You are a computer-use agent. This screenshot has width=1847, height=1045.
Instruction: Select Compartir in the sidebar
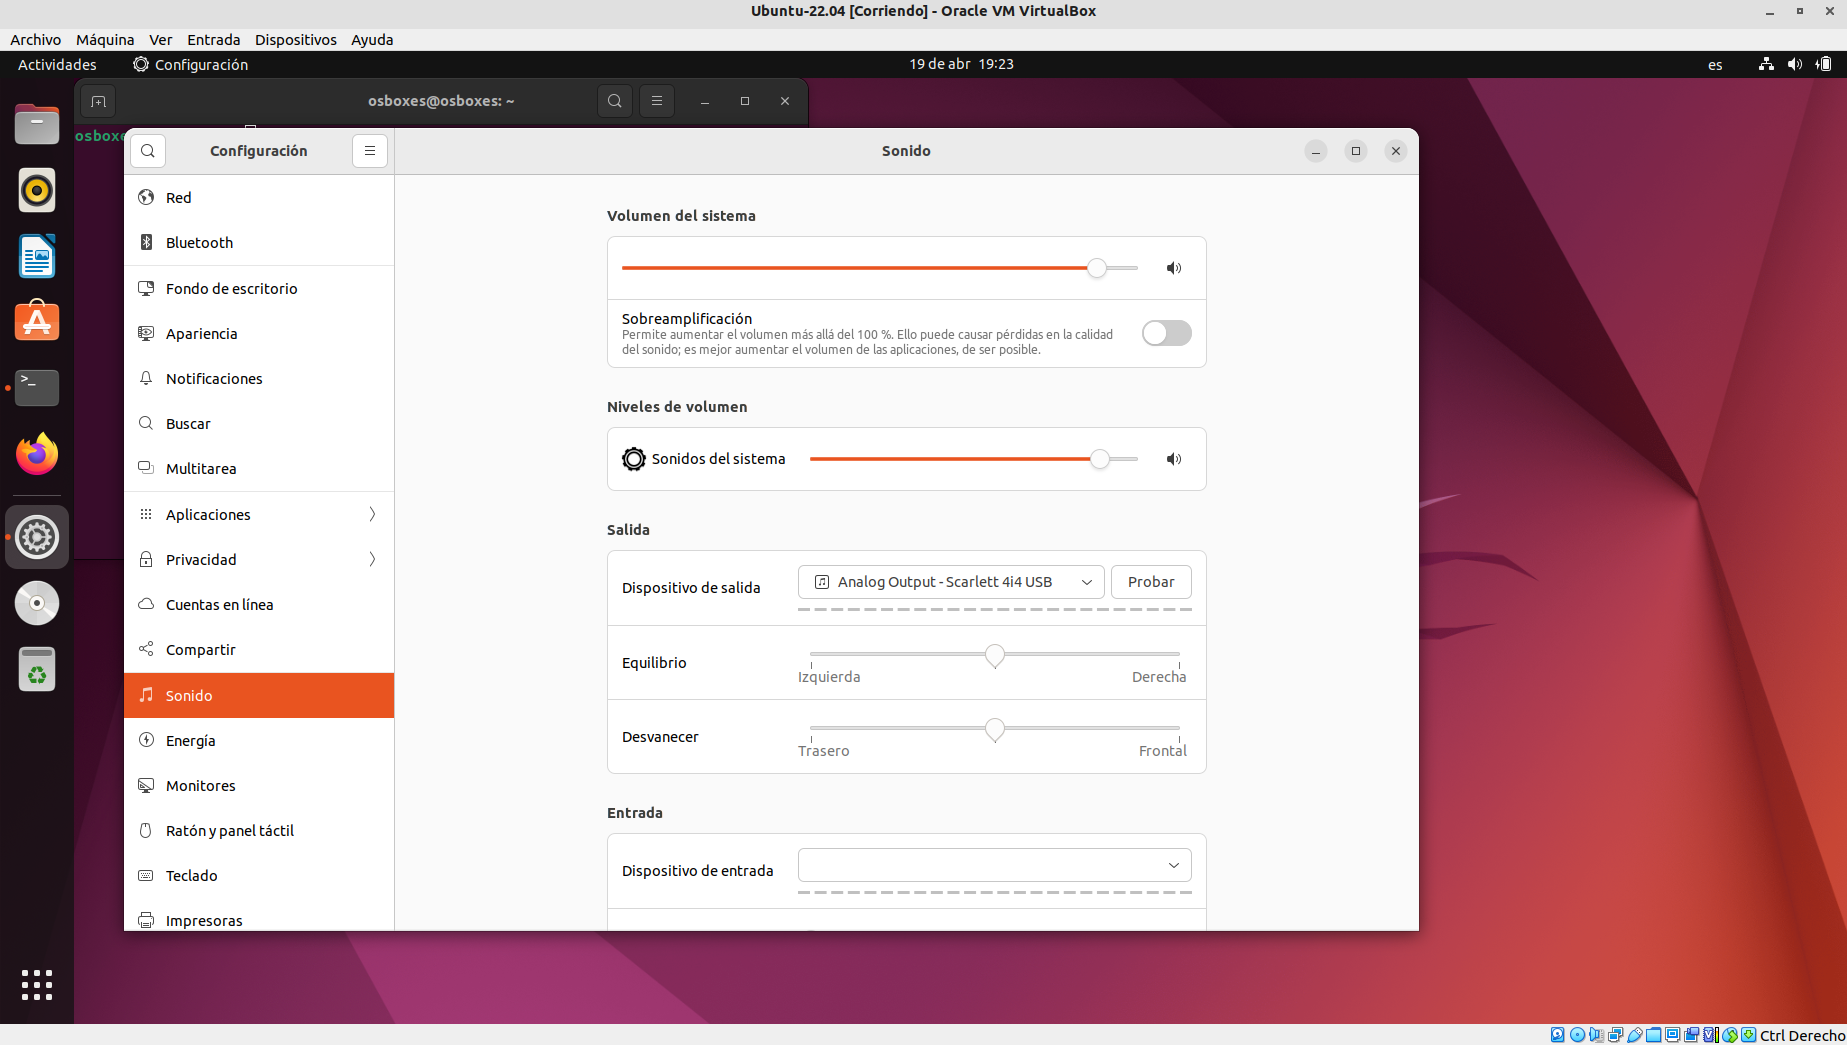[259, 650]
